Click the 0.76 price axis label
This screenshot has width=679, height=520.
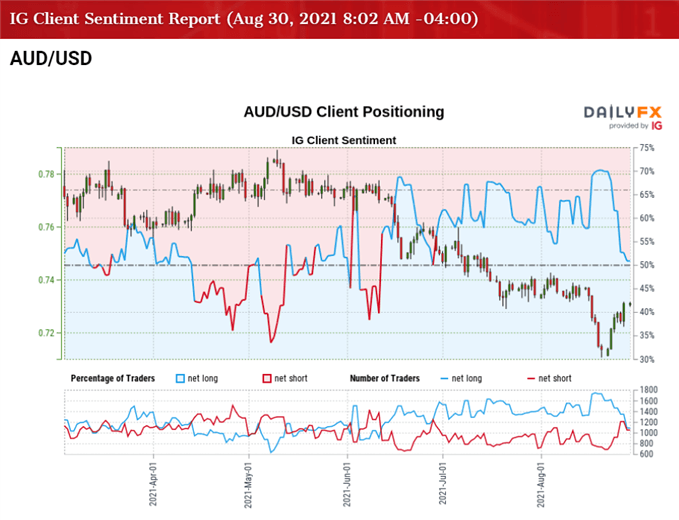pos(46,227)
